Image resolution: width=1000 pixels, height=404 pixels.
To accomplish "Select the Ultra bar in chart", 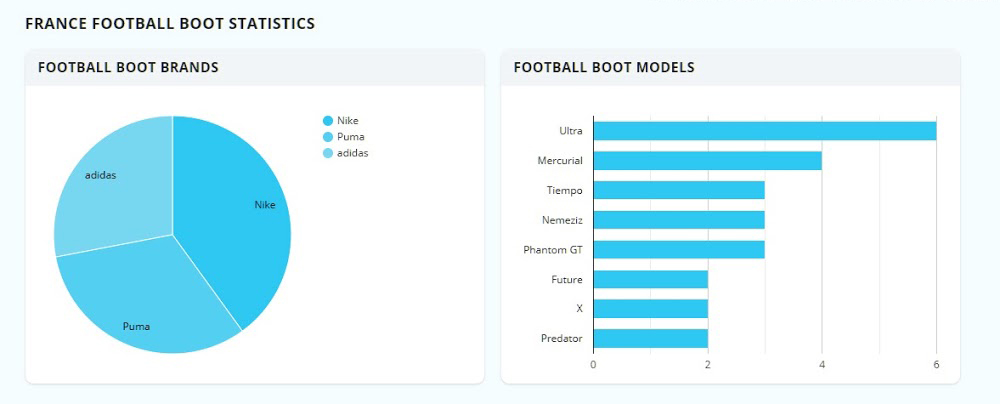I will [764, 130].
